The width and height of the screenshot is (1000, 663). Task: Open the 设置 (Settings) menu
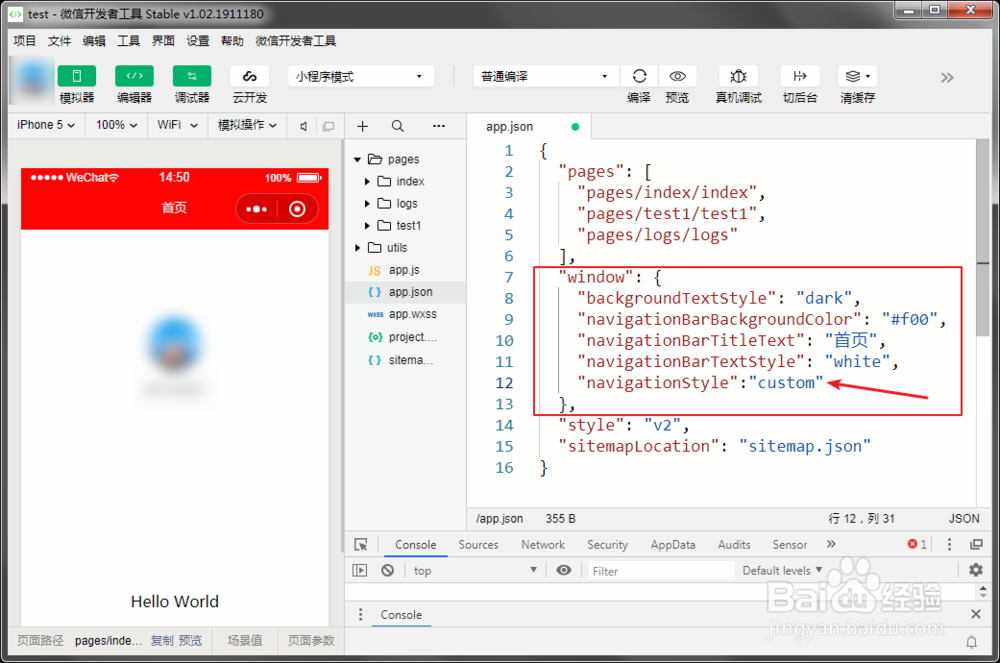click(197, 41)
